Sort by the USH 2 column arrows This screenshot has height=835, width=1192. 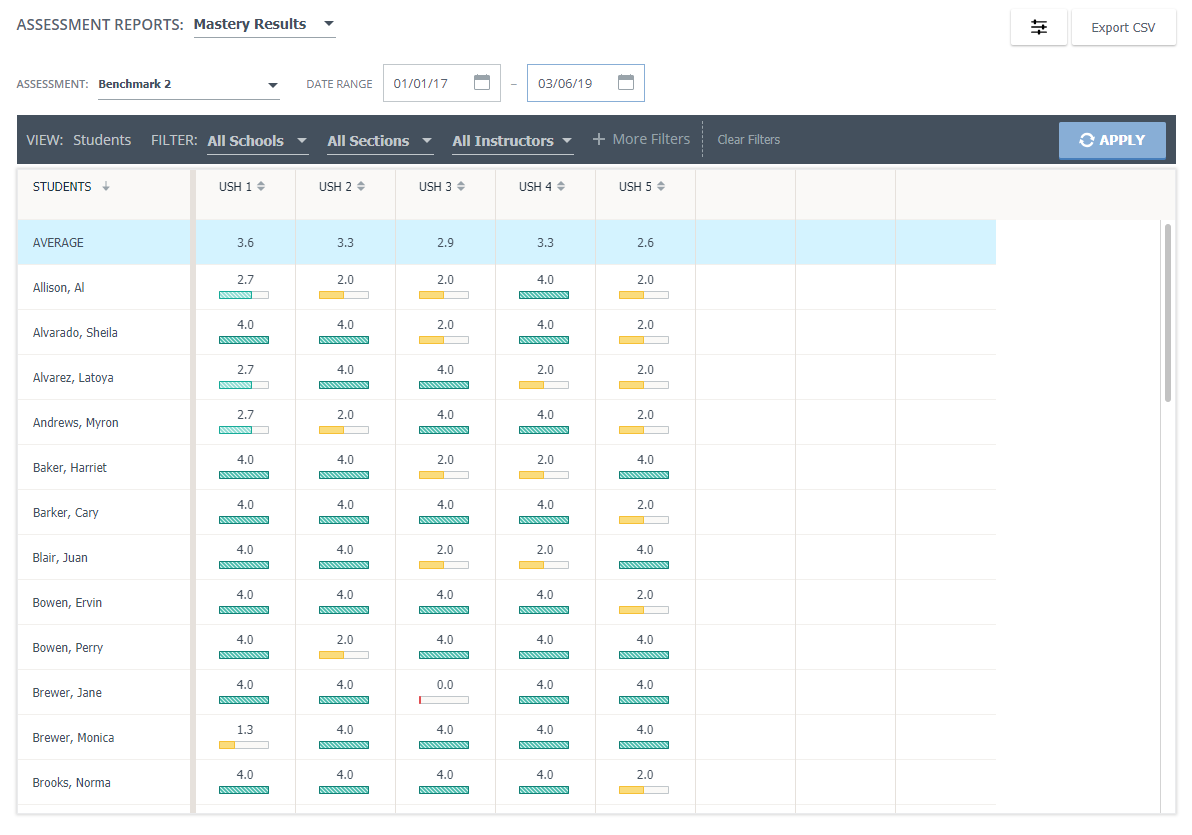(x=361, y=187)
